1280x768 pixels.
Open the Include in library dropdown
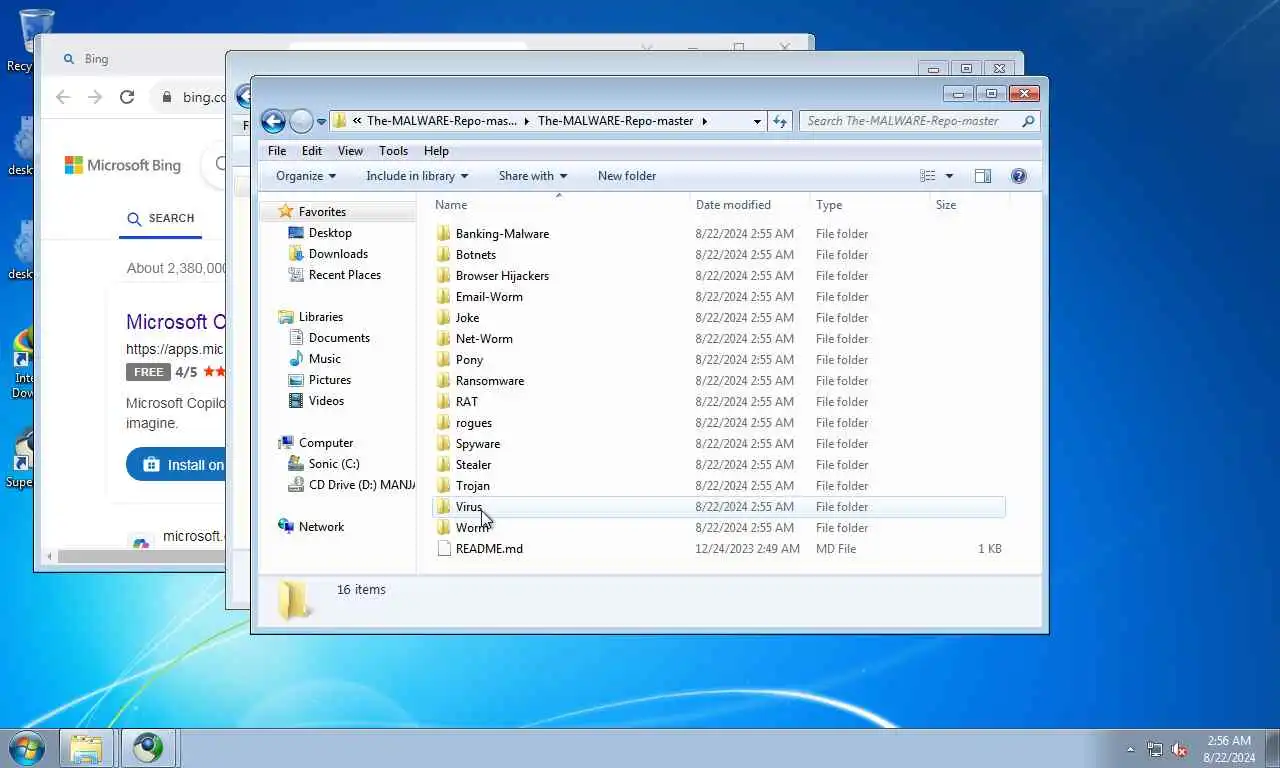[417, 176]
